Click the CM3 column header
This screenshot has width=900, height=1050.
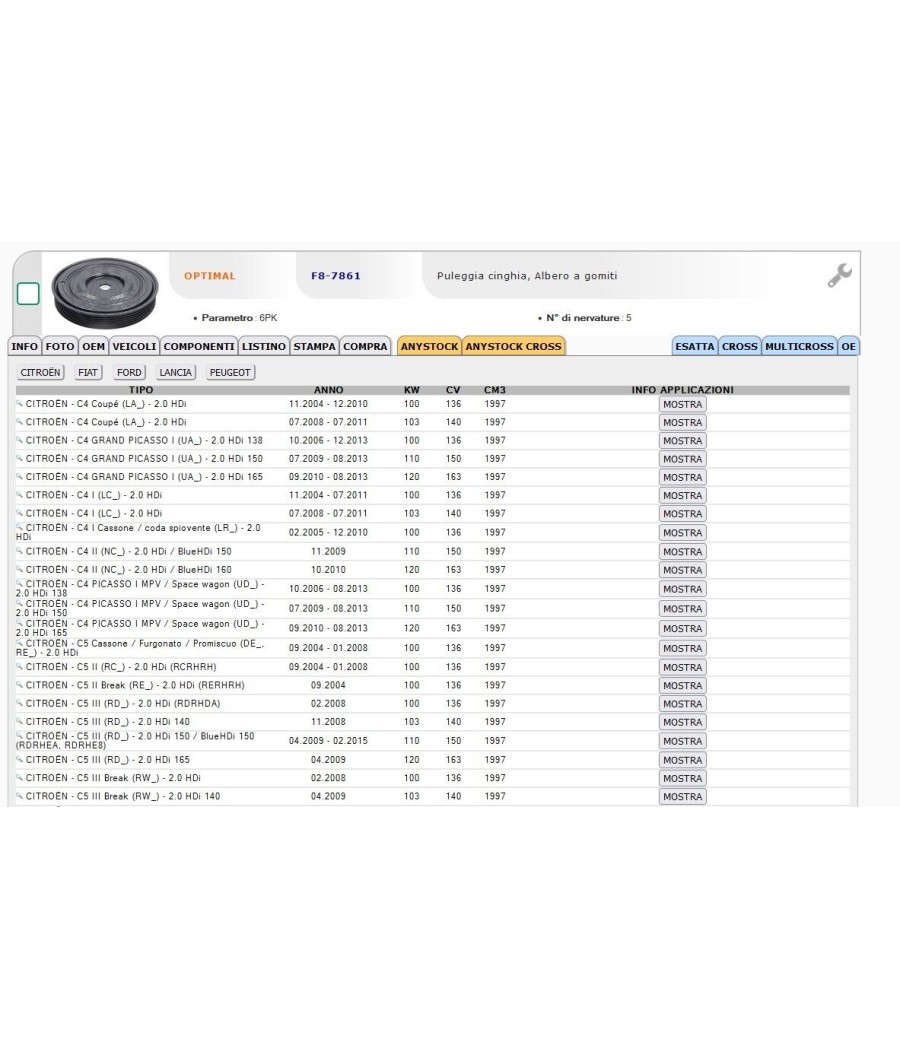(x=495, y=390)
